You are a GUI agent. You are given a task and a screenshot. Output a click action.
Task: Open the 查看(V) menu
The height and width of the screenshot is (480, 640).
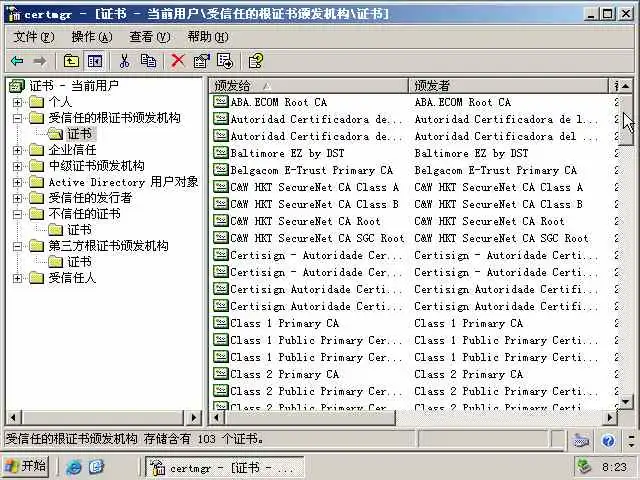point(149,37)
